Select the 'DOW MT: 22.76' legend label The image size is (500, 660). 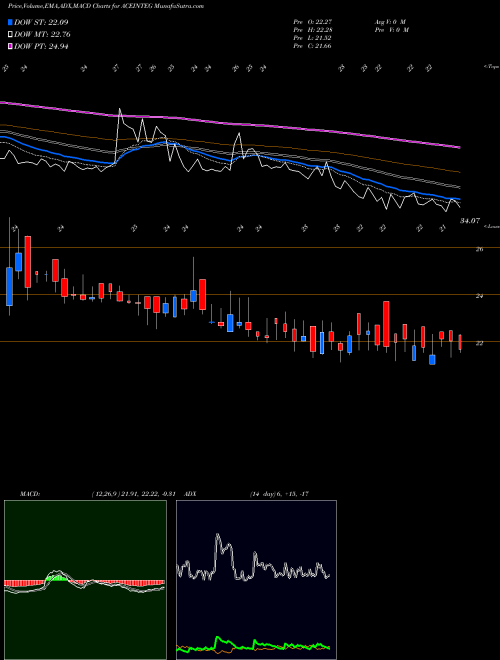(x=42, y=35)
